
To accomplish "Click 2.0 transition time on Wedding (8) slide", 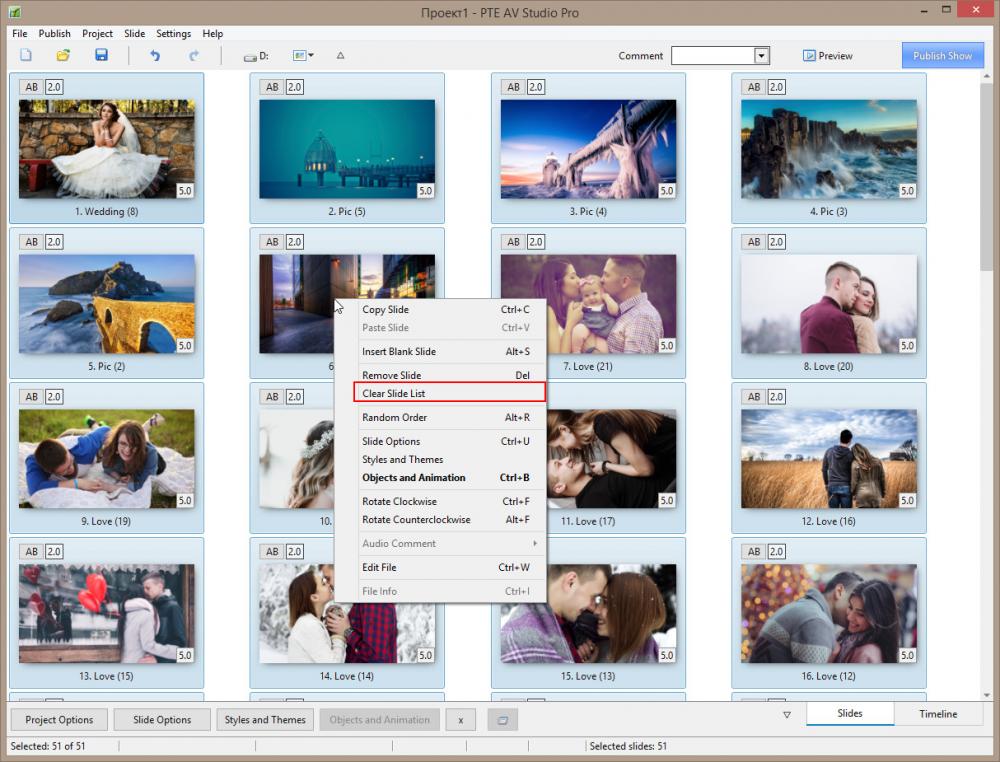I will click(x=54, y=87).
